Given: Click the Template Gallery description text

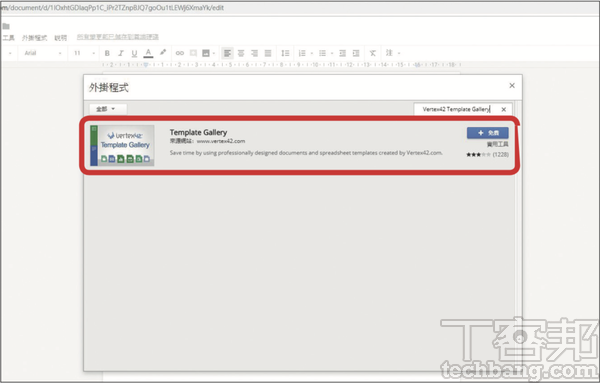Looking at the screenshot, I should [x=306, y=153].
